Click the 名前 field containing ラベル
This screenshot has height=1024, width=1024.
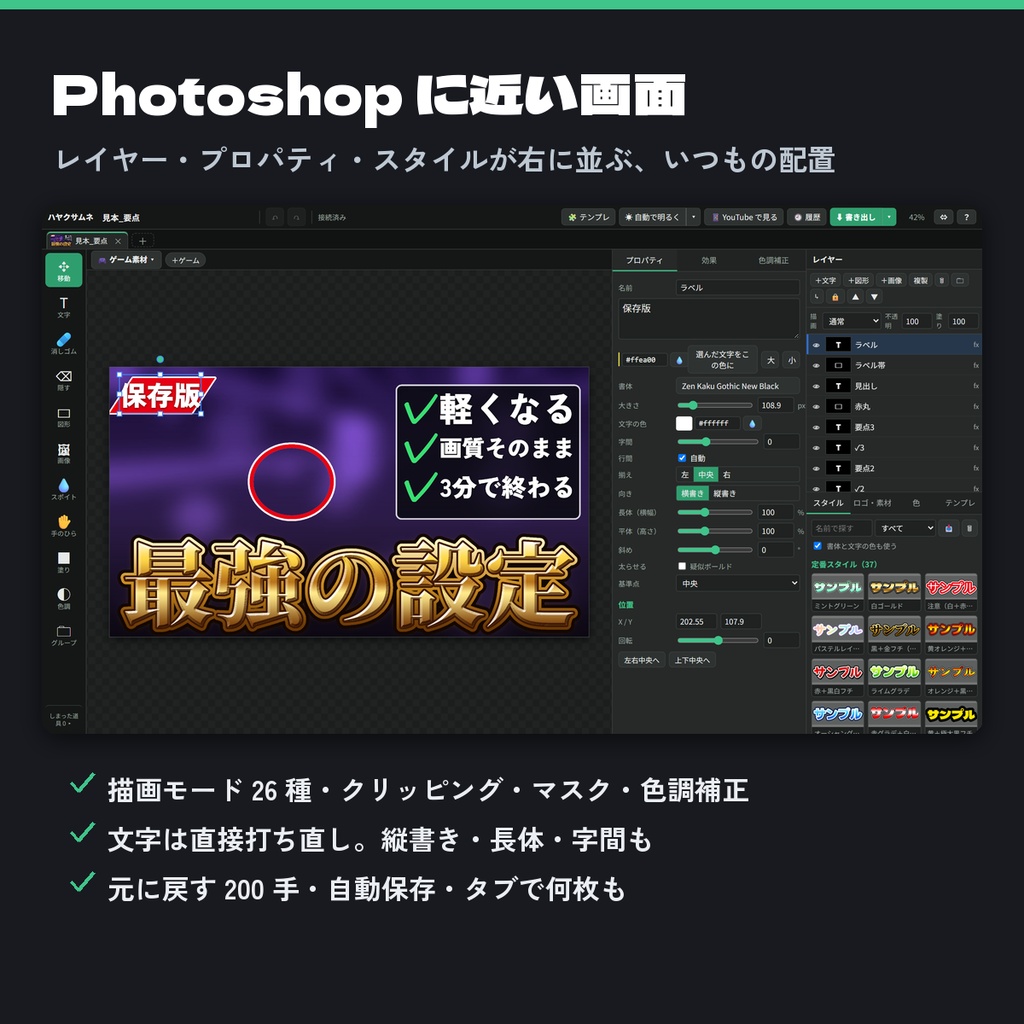click(738, 287)
